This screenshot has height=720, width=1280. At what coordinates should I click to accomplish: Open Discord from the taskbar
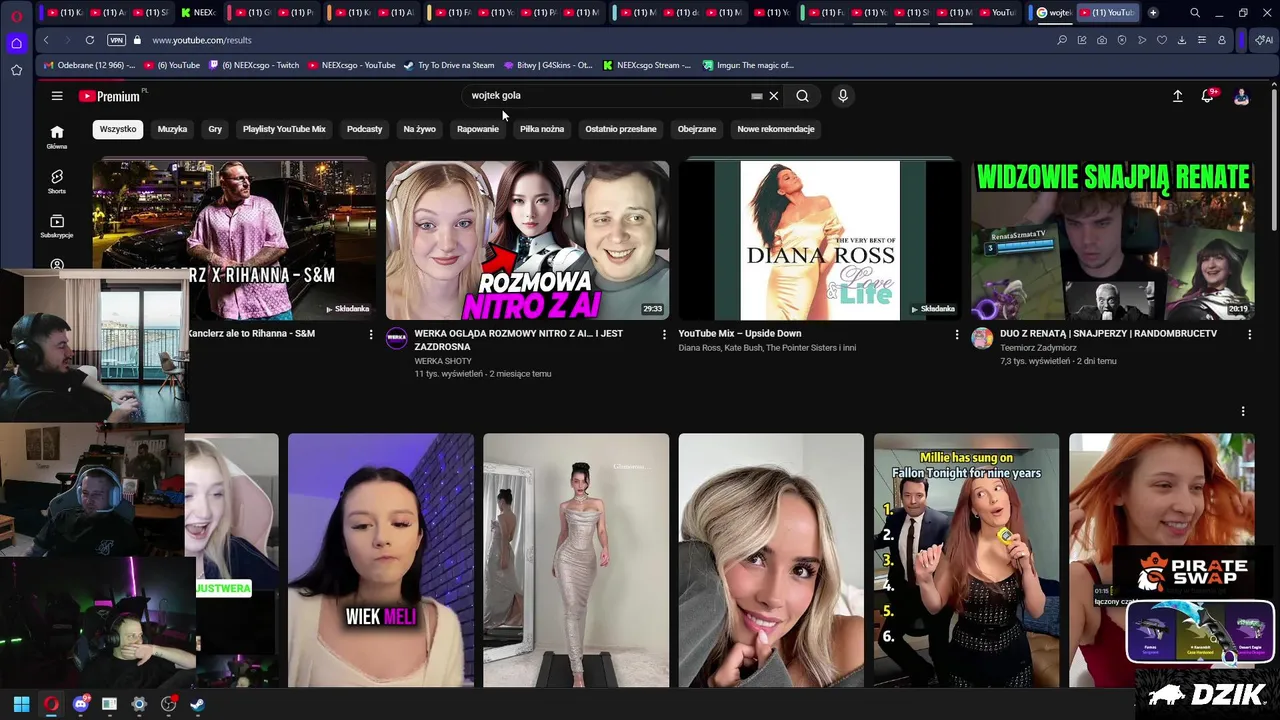click(81, 704)
